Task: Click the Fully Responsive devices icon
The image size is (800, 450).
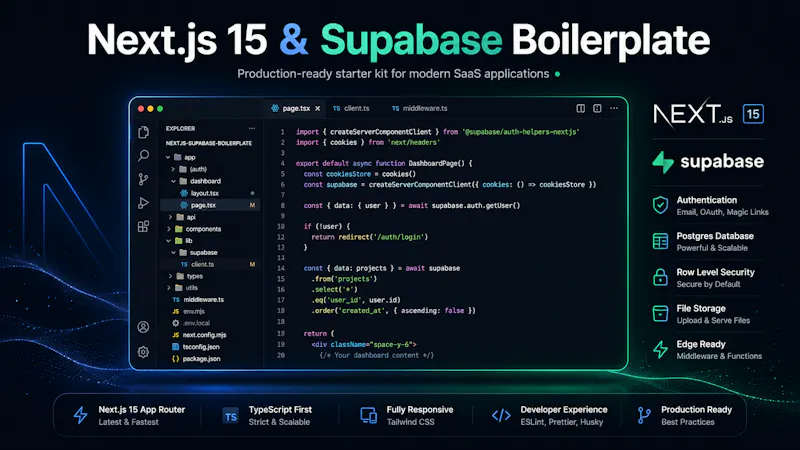Action: (x=368, y=416)
